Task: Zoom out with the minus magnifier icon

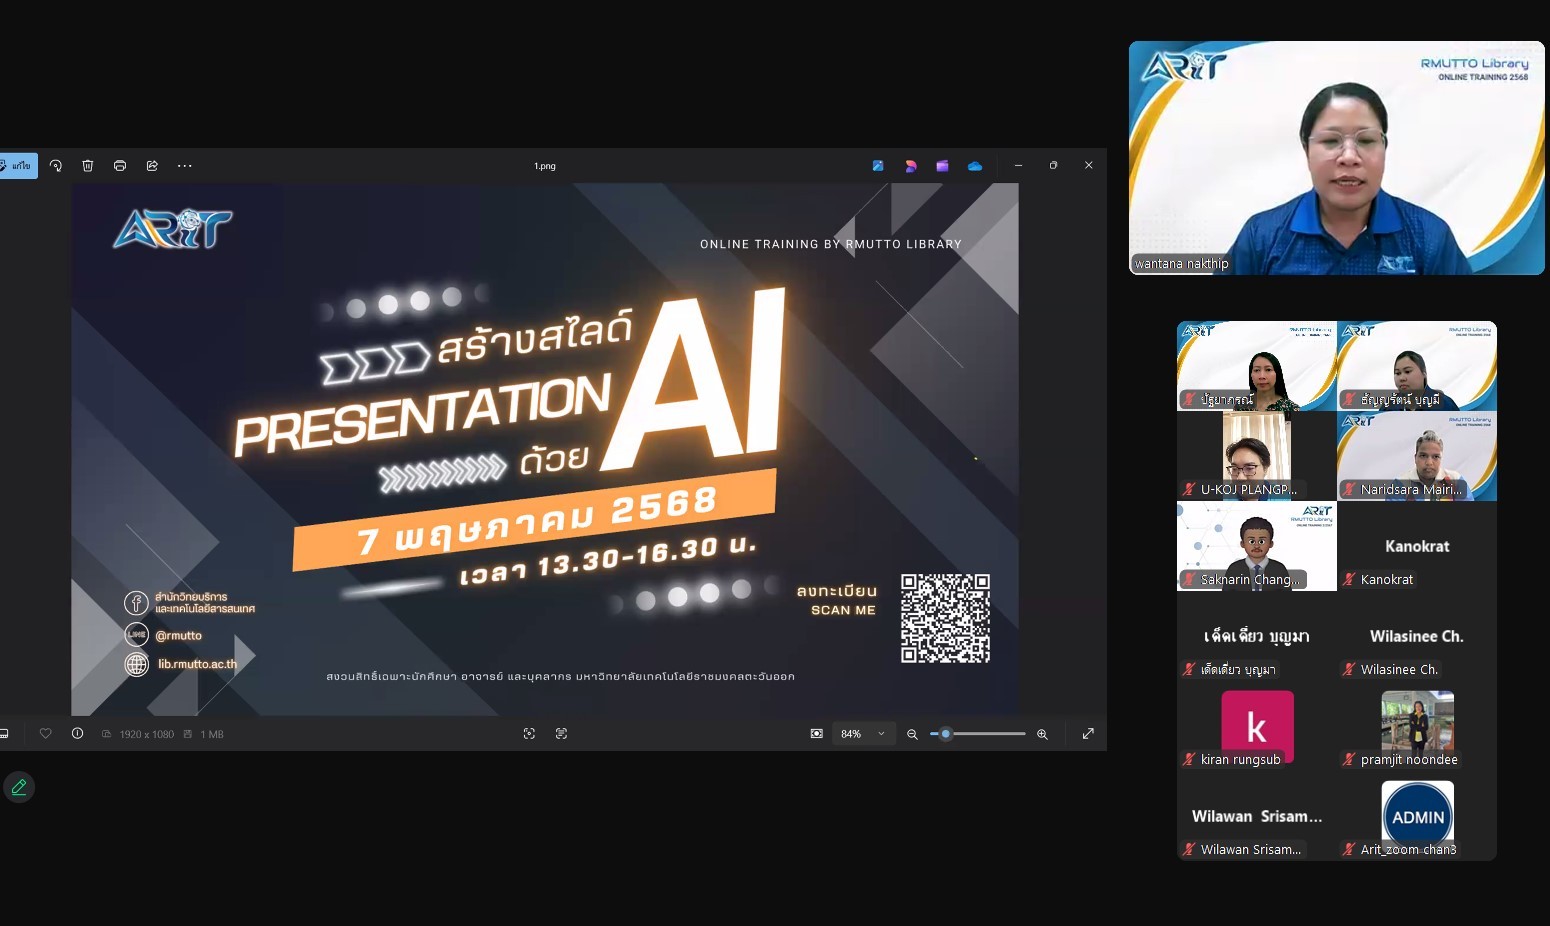Action: click(x=912, y=734)
